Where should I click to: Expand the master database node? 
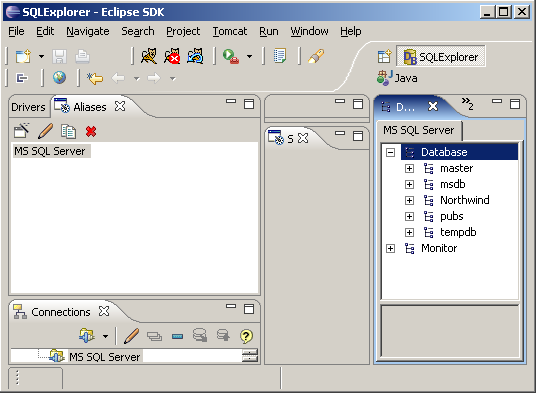tap(409, 168)
